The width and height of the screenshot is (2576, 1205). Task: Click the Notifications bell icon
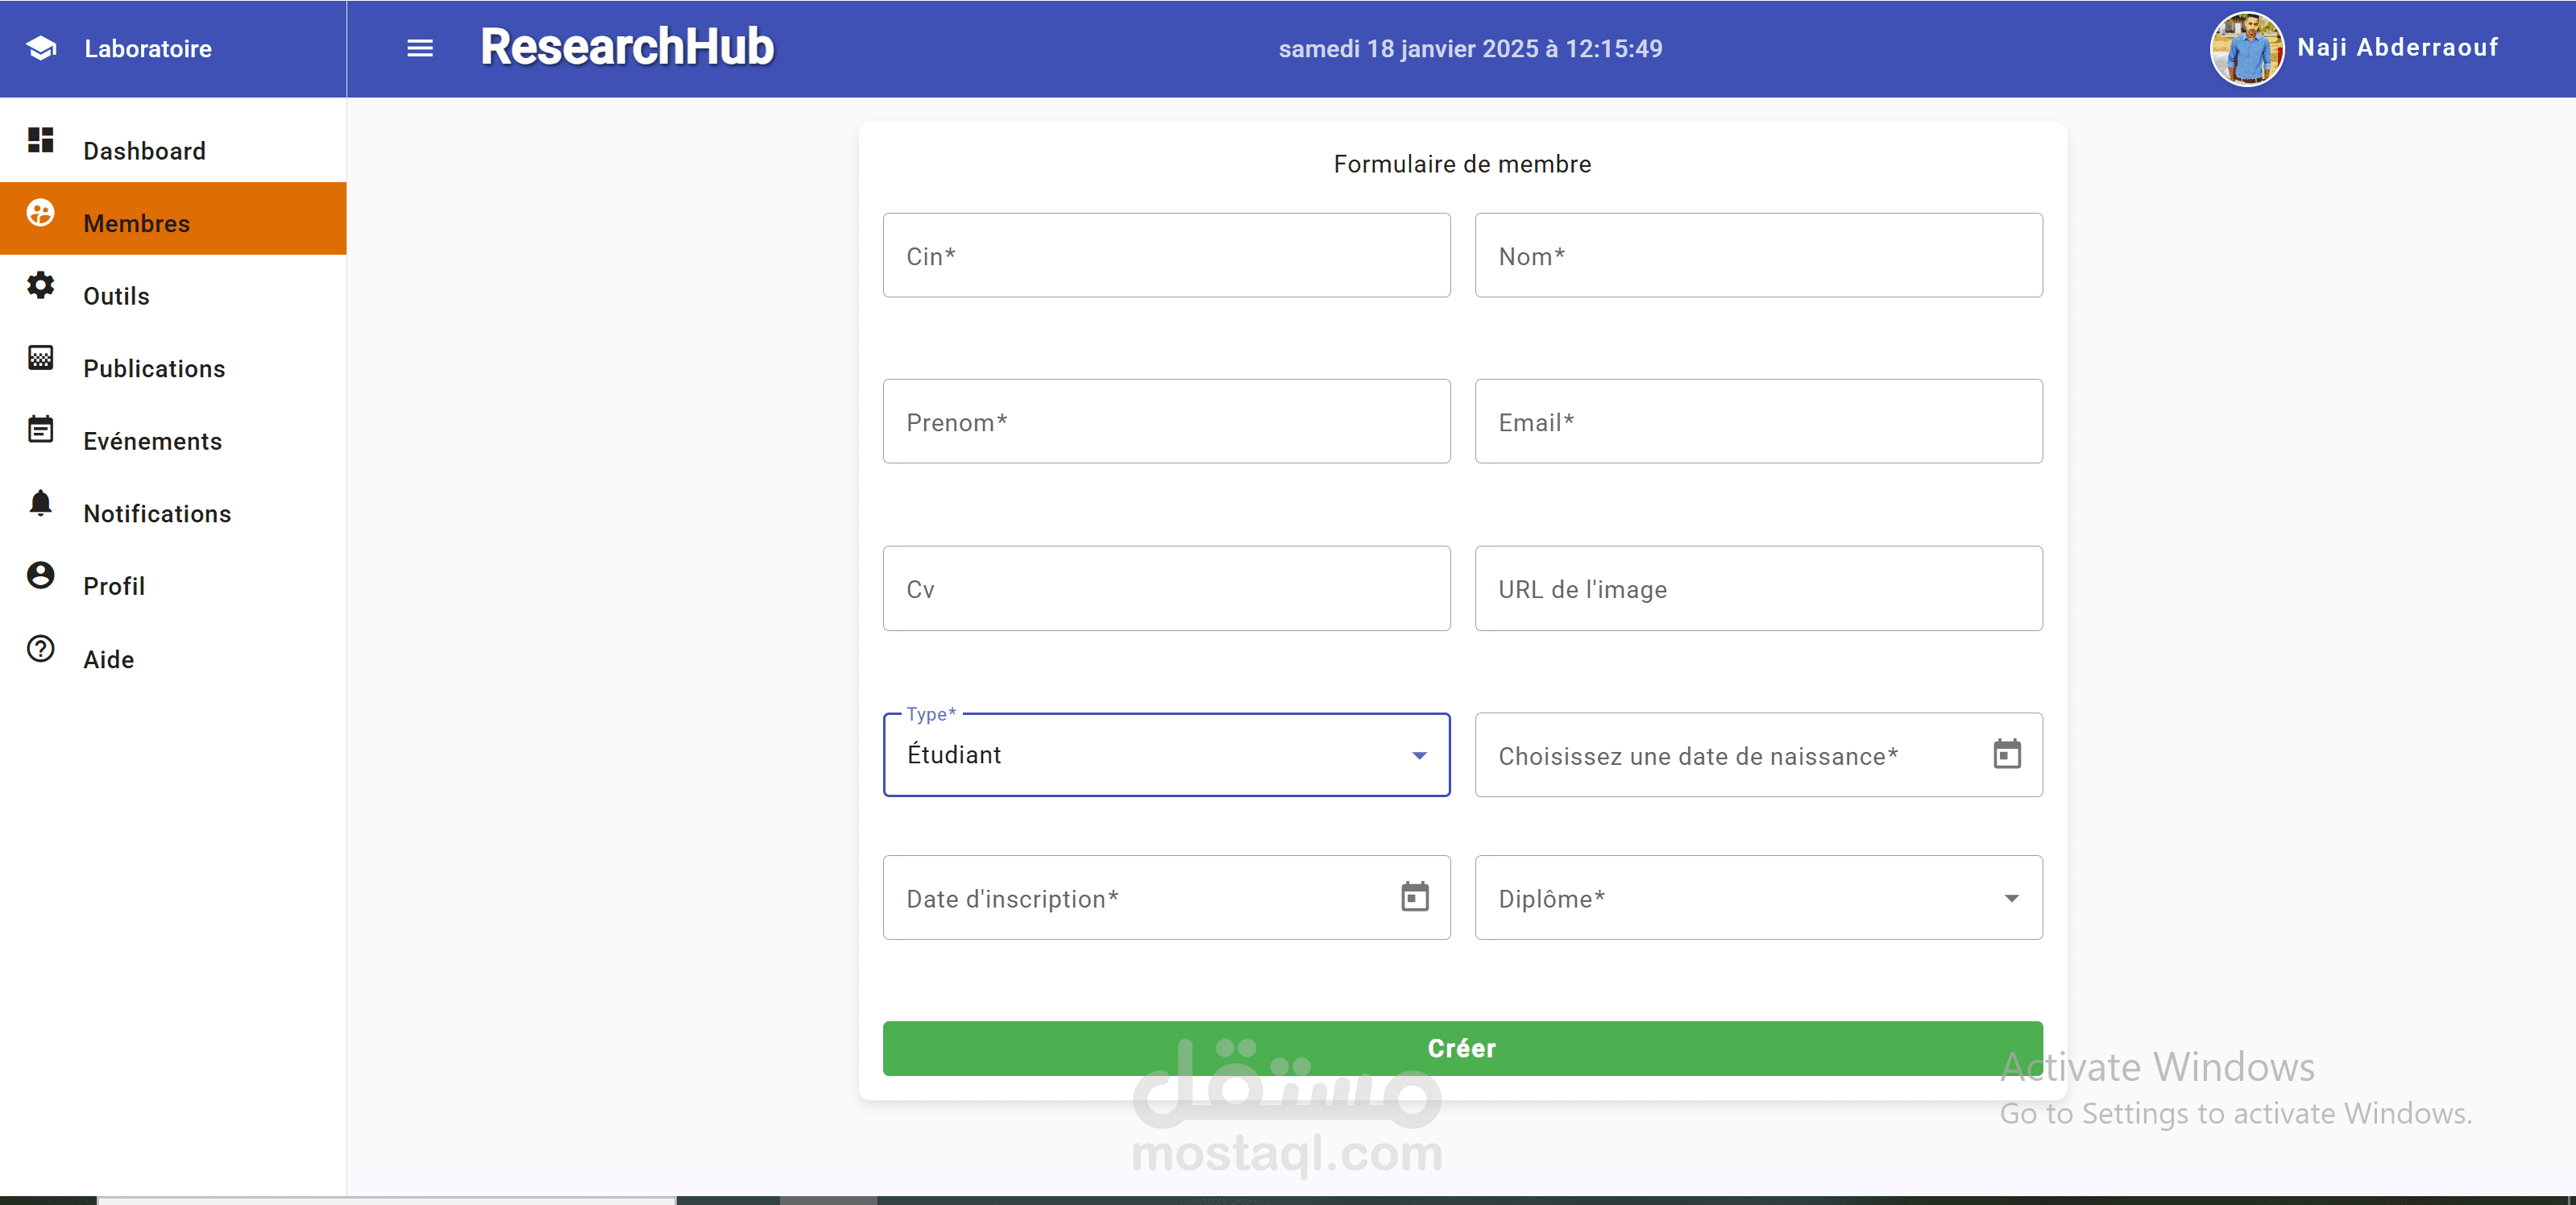tap(40, 502)
